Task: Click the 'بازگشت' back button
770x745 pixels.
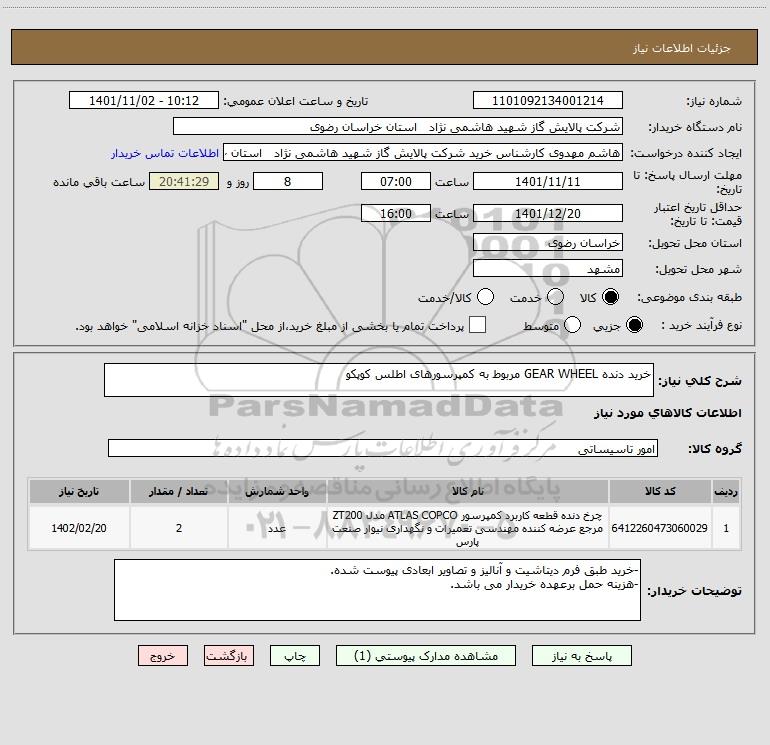Action: (229, 656)
